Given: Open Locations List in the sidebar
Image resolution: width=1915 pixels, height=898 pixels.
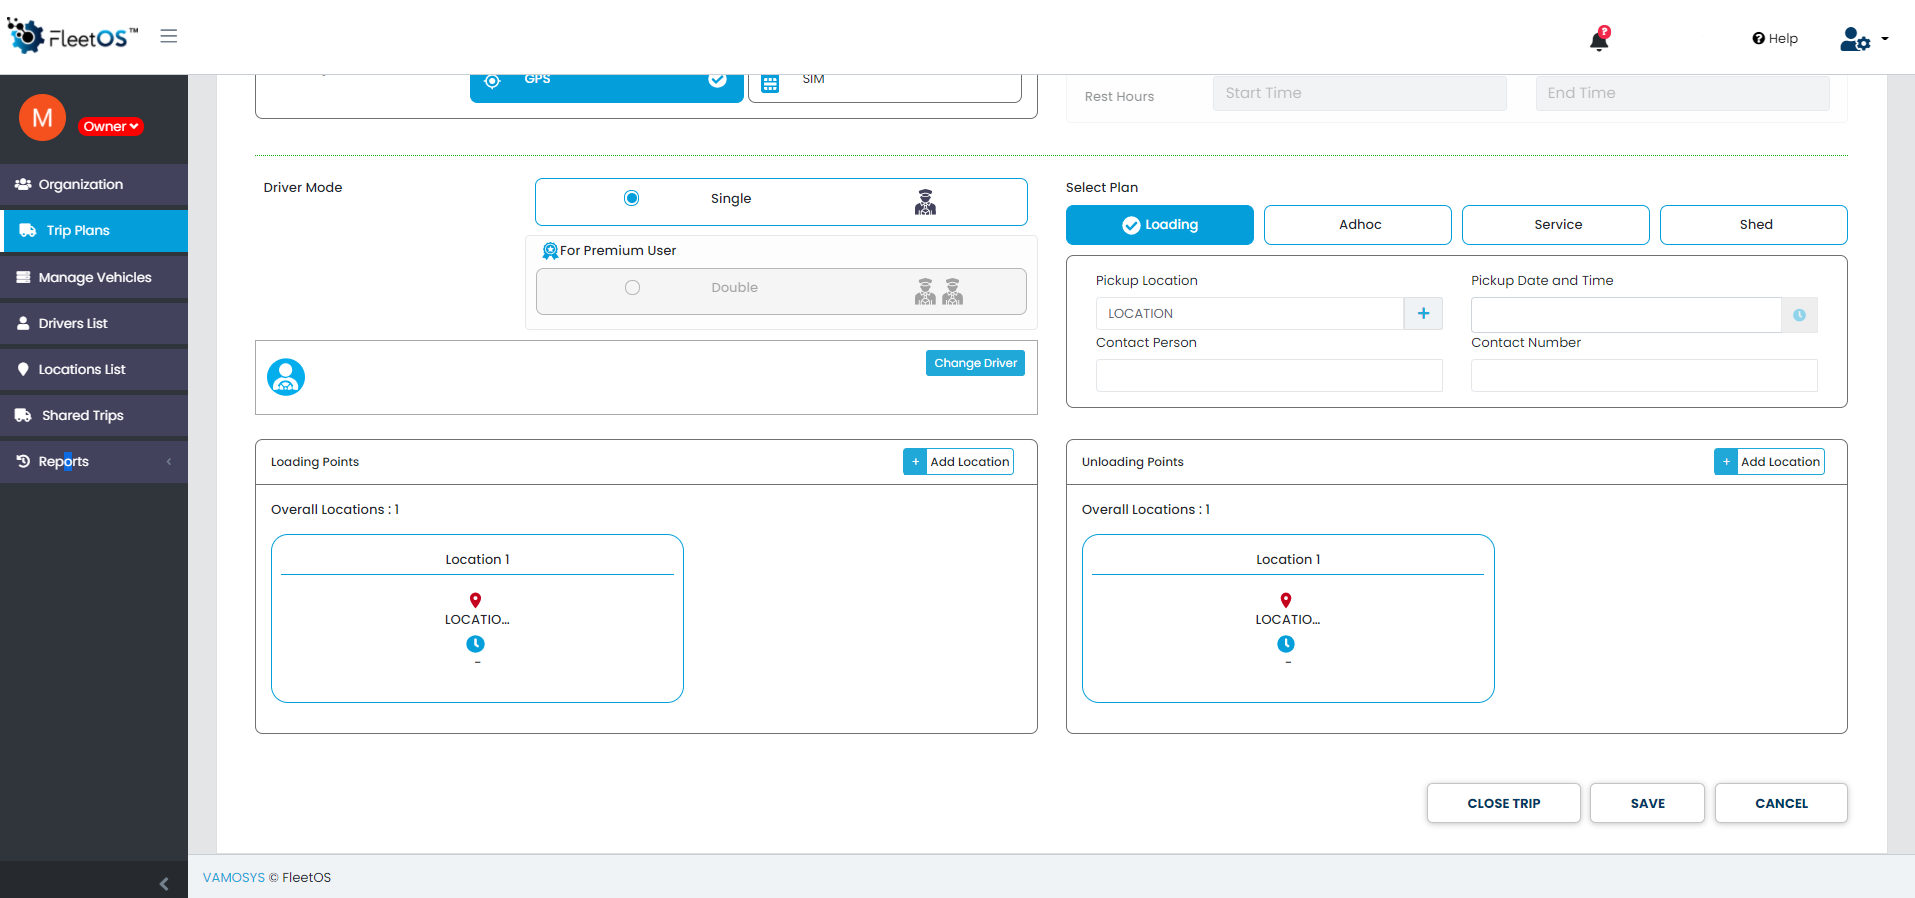Looking at the screenshot, I should [x=94, y=369].
